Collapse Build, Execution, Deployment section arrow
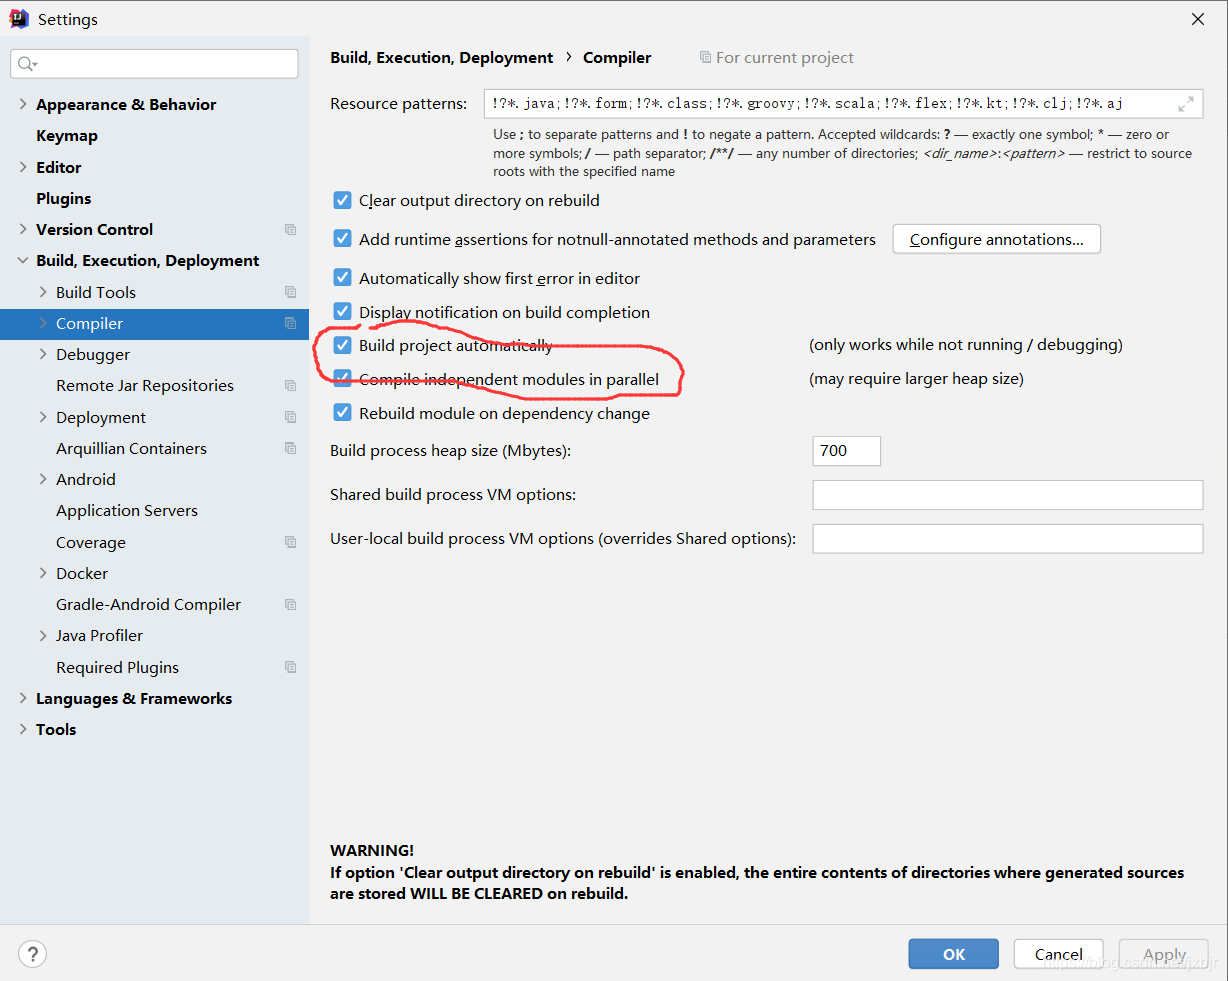Screen dimensions: 1228x981 (x=23, y=261)
